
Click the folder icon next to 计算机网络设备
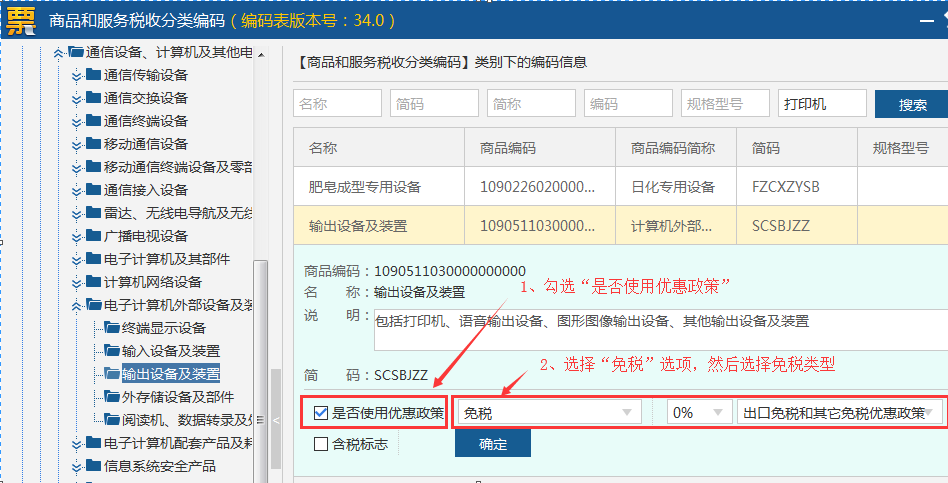pyautogui.click(x=93, y=282)
